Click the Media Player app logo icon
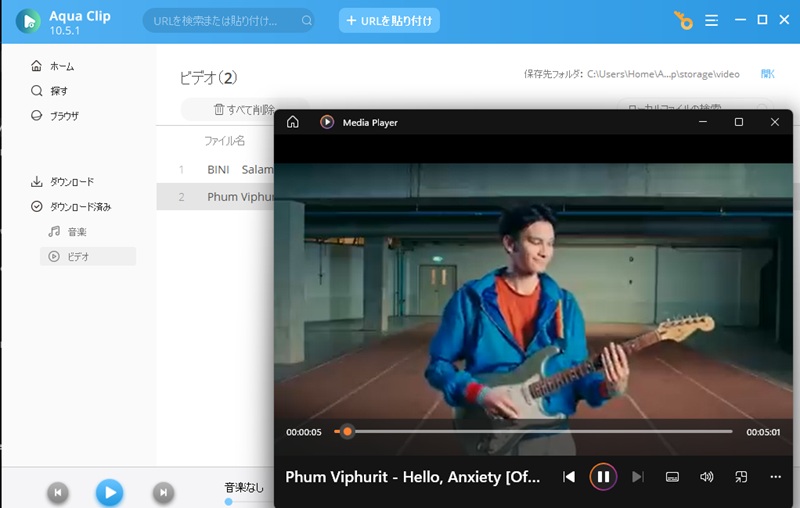 (327, 122)
